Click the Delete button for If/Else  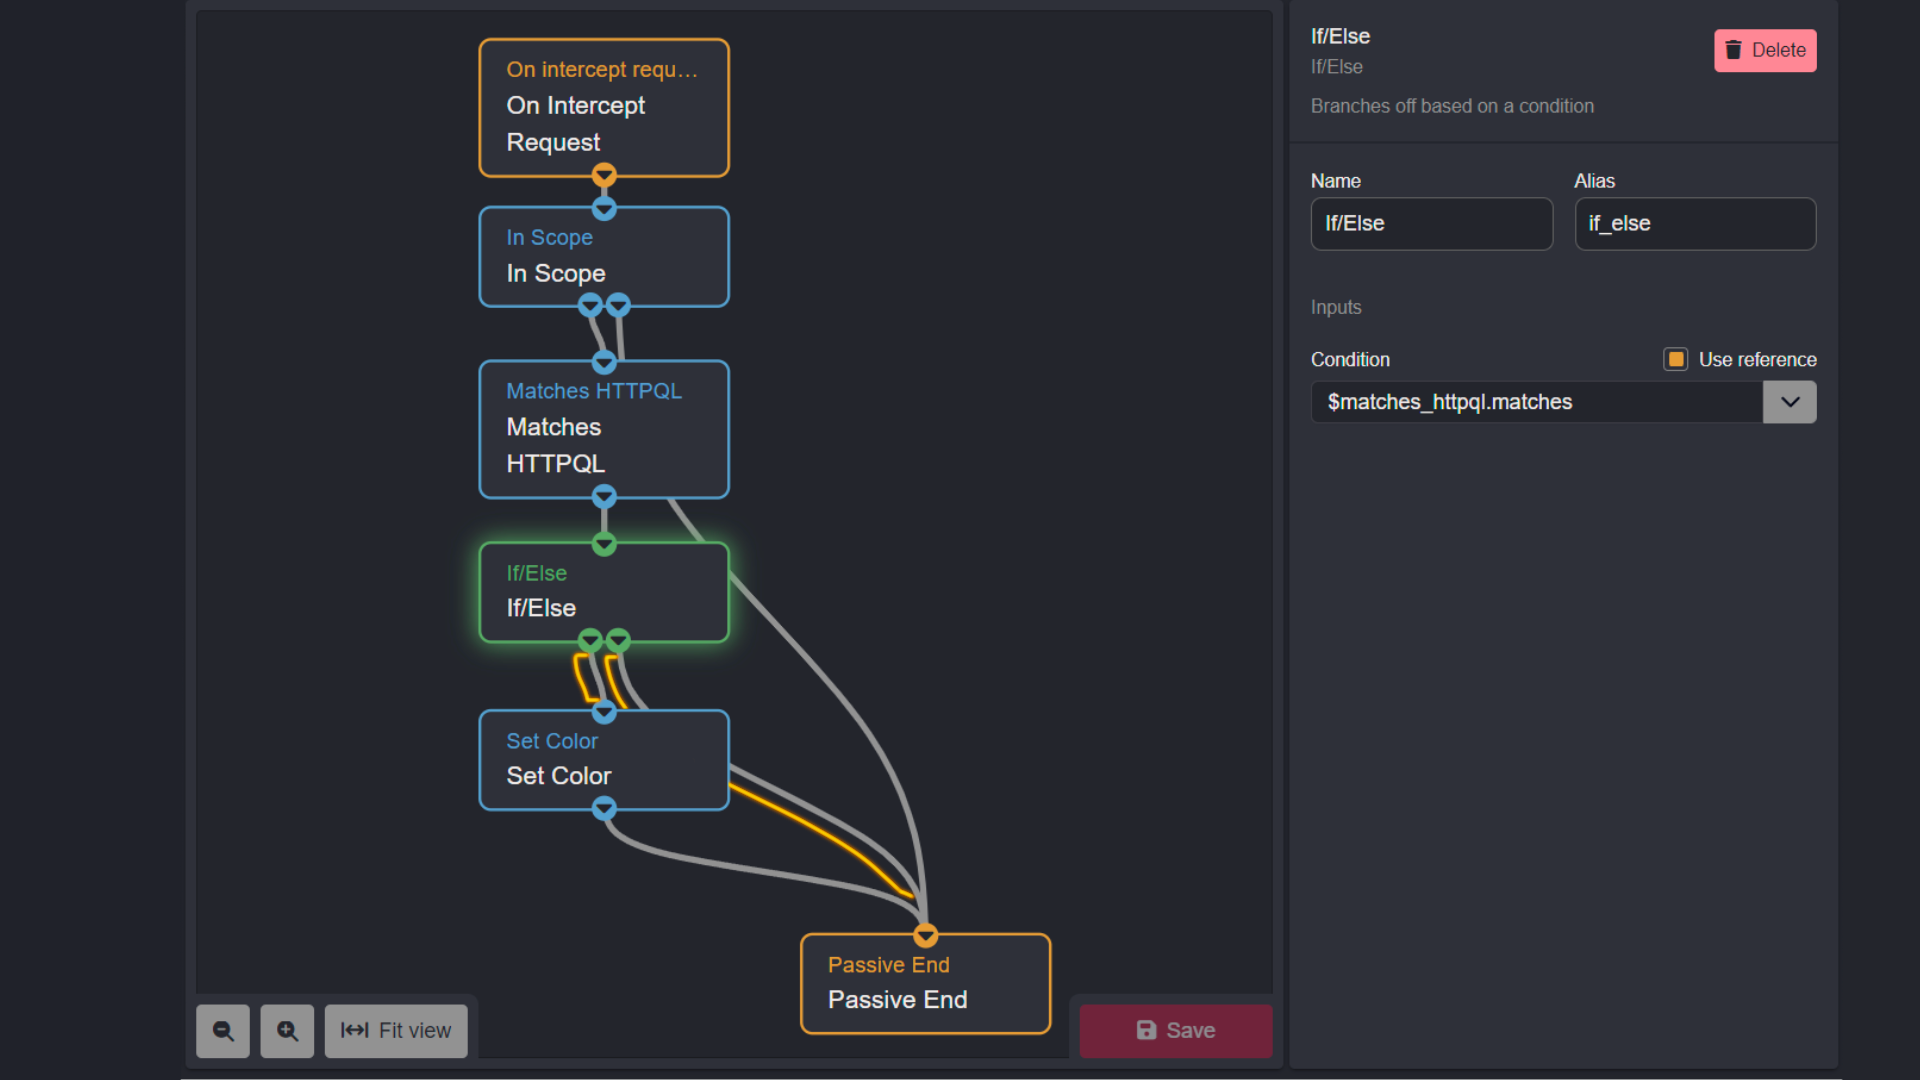coord(1766,50)
